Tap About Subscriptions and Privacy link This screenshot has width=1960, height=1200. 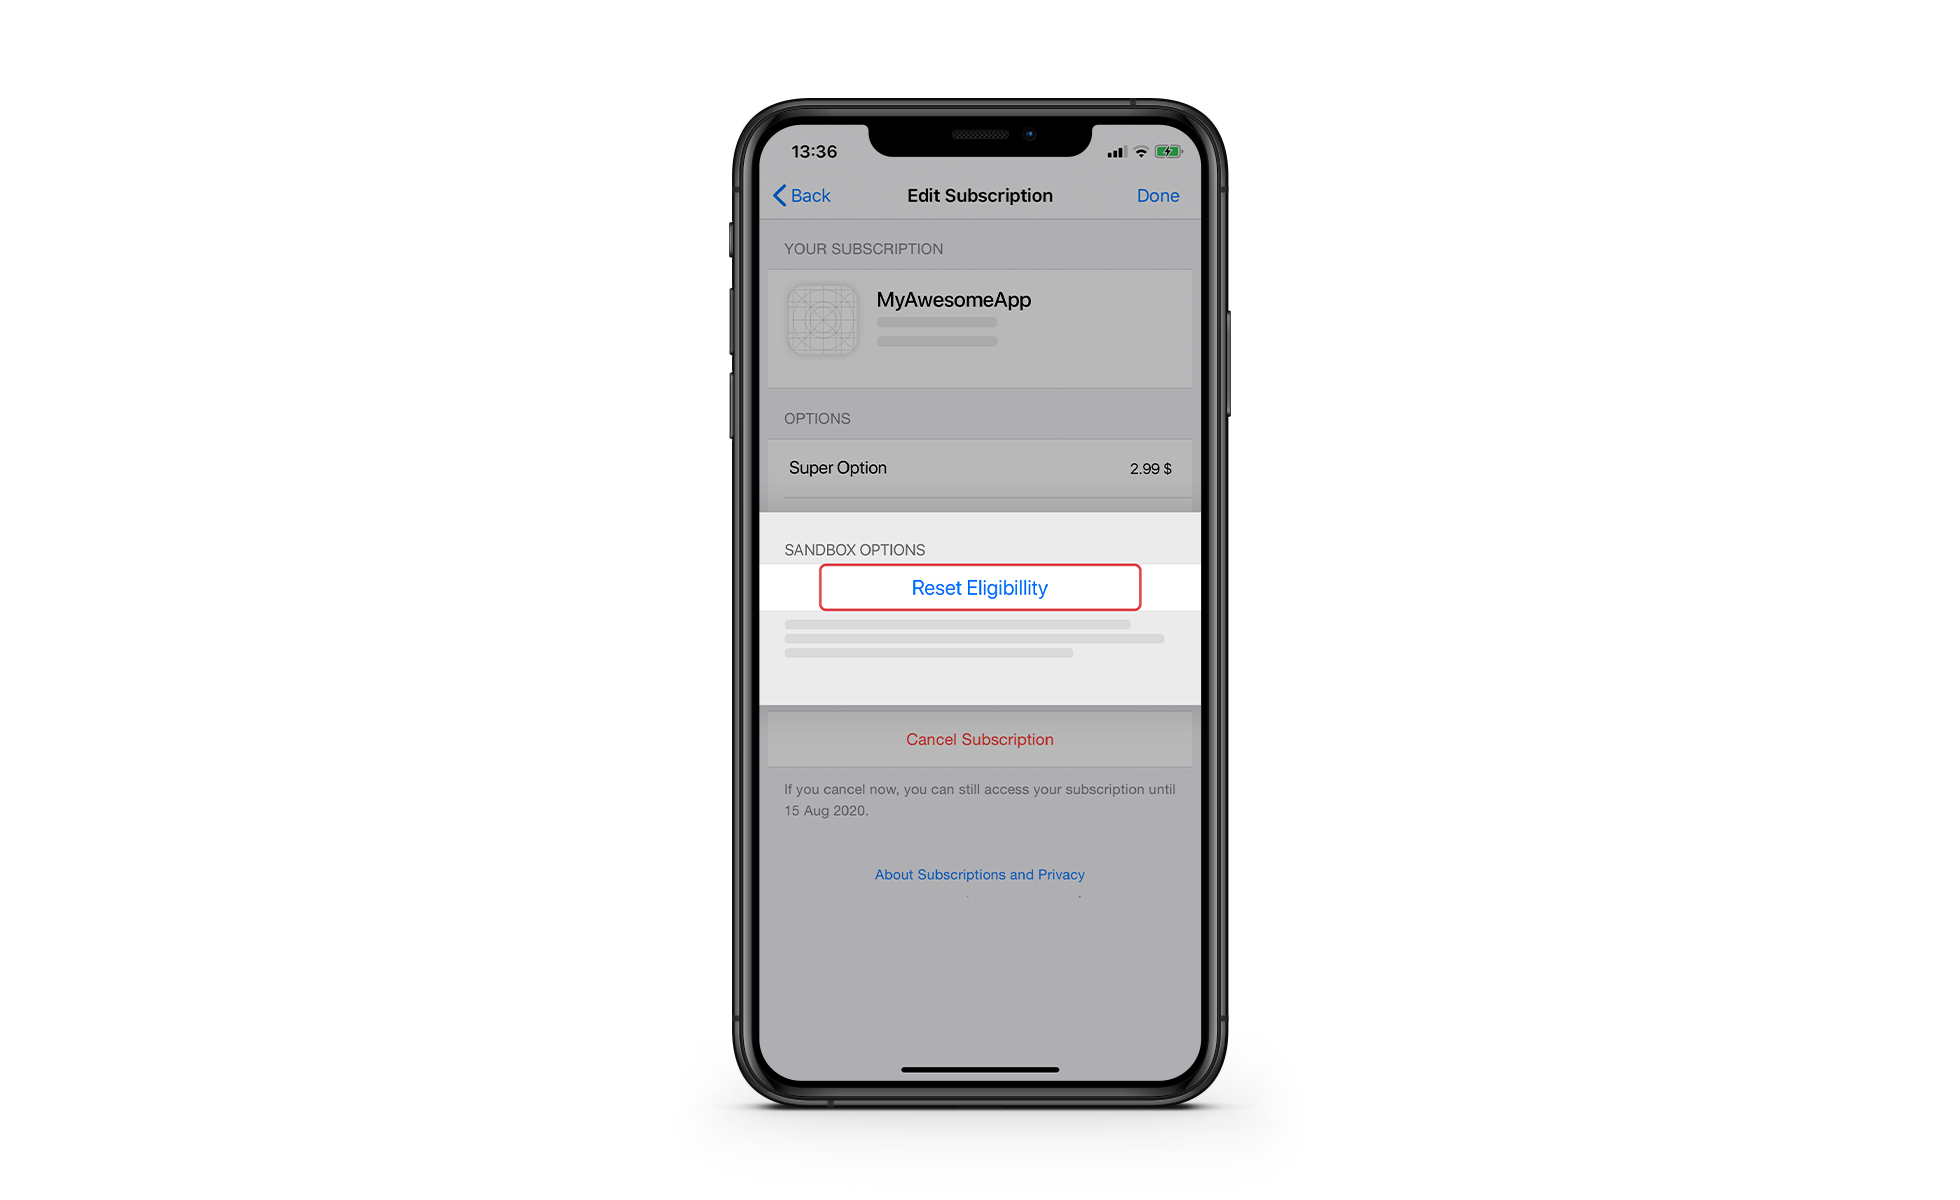click(x=979, y=874)
